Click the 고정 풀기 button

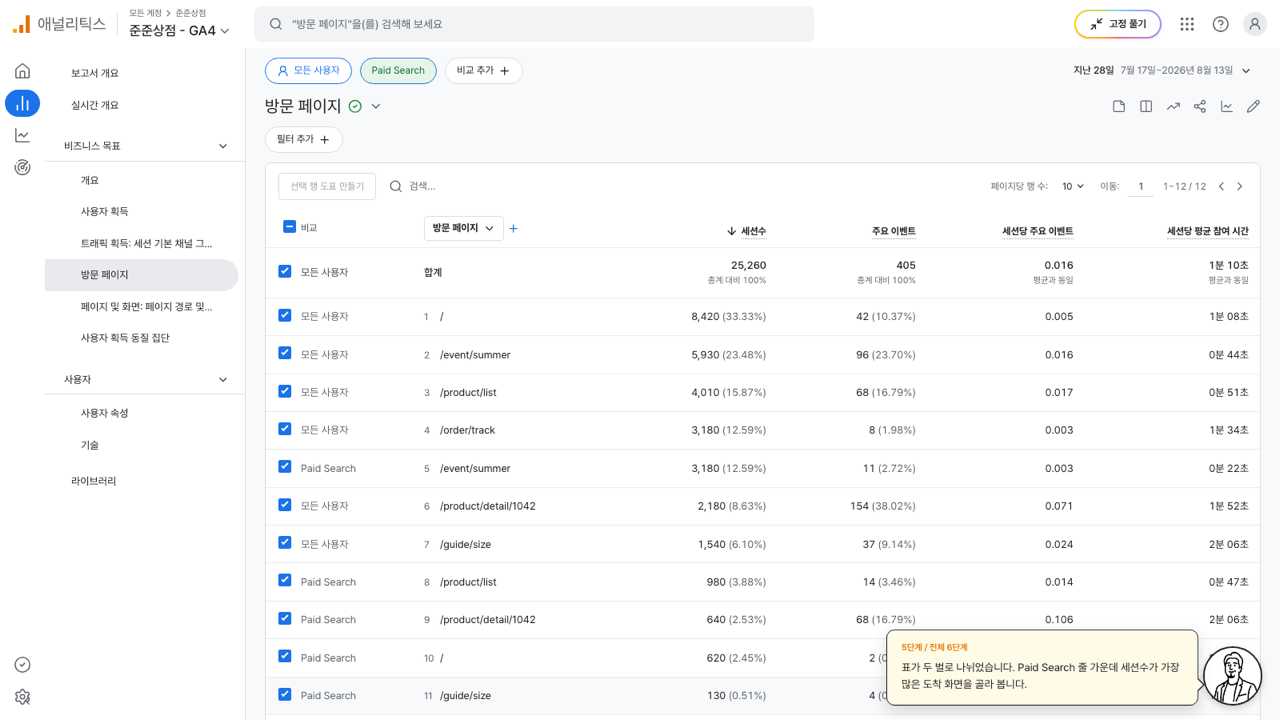pyautogui.click(x=1118, y=24)
